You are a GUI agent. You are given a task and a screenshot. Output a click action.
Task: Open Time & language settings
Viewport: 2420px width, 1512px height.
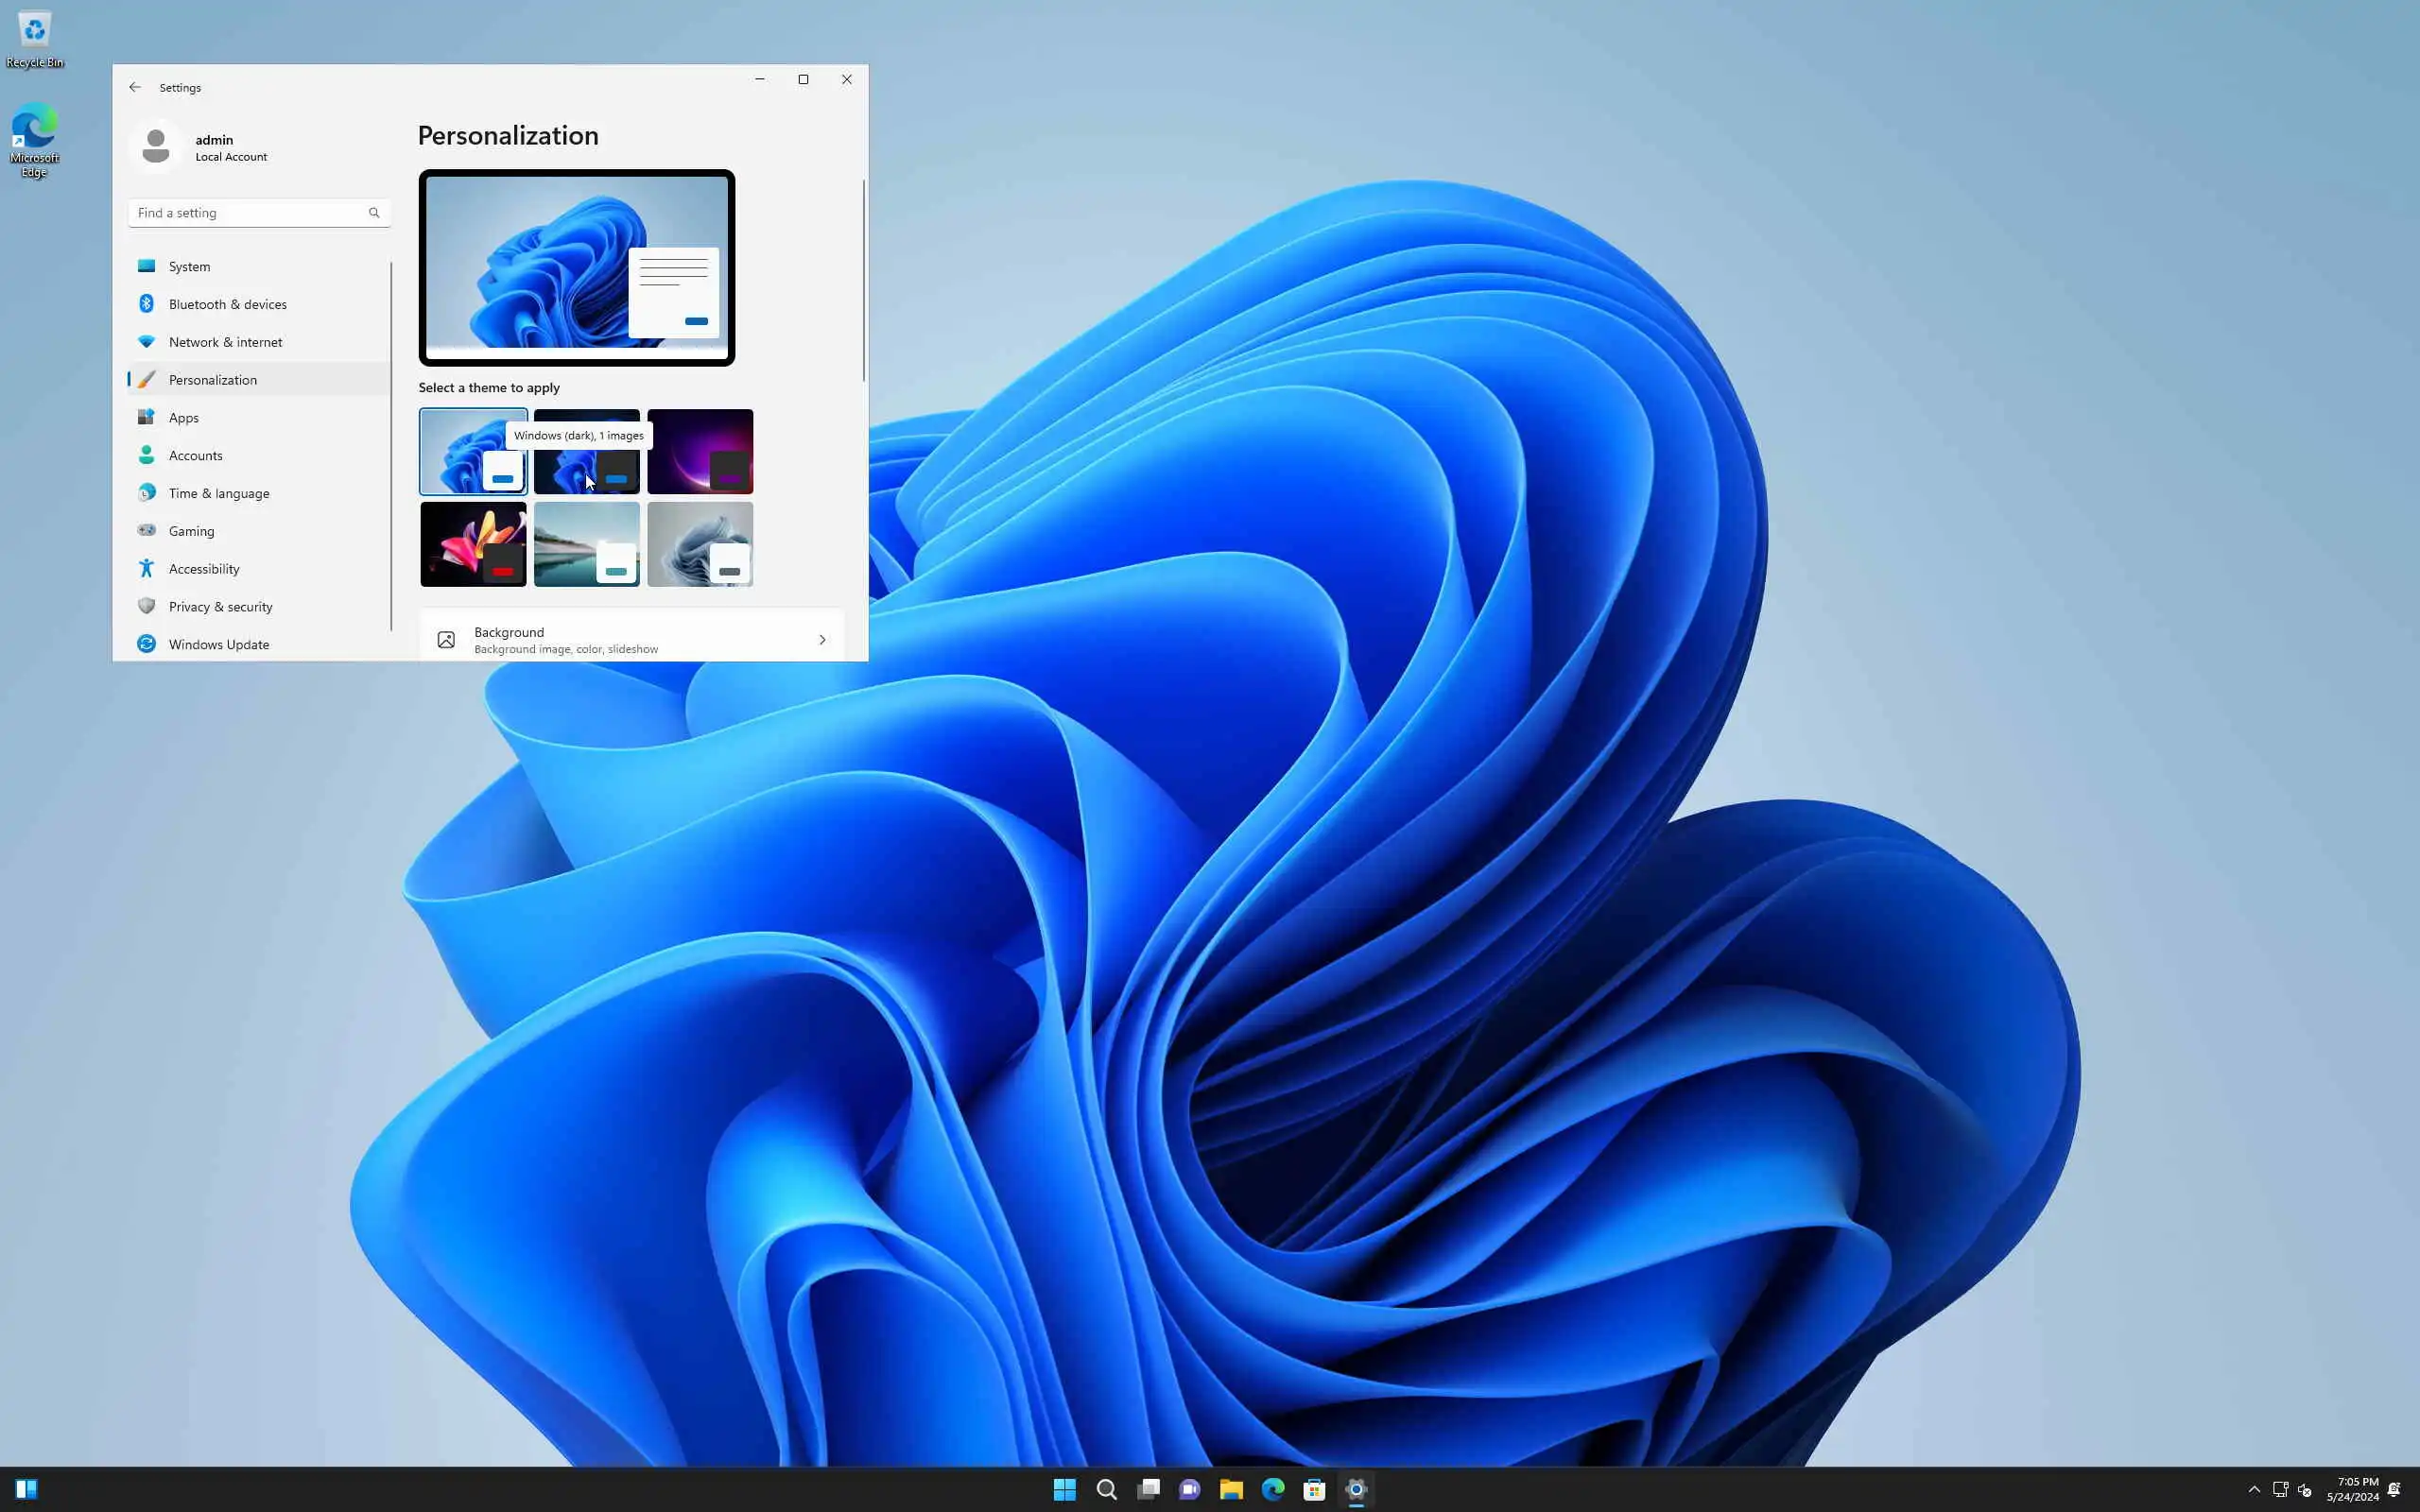tap(218, 493)
